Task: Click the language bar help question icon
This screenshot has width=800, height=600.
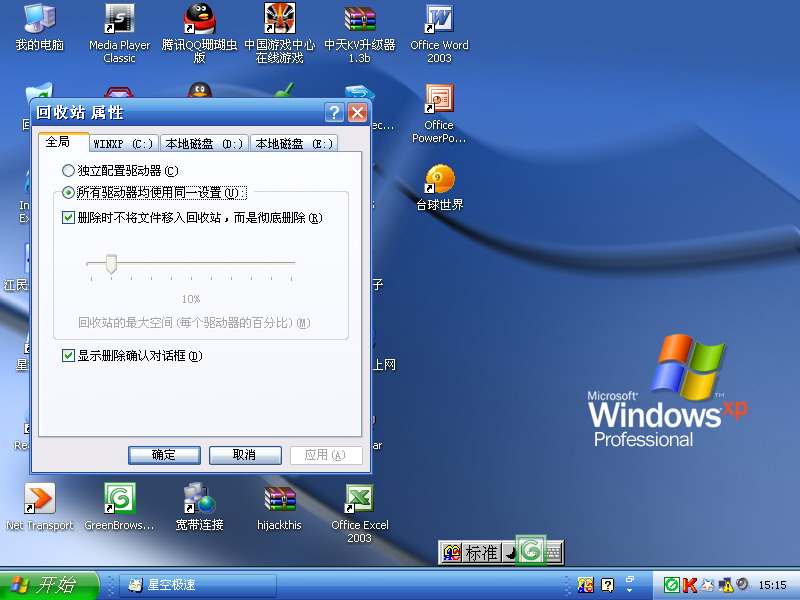Action: (607, 585)
